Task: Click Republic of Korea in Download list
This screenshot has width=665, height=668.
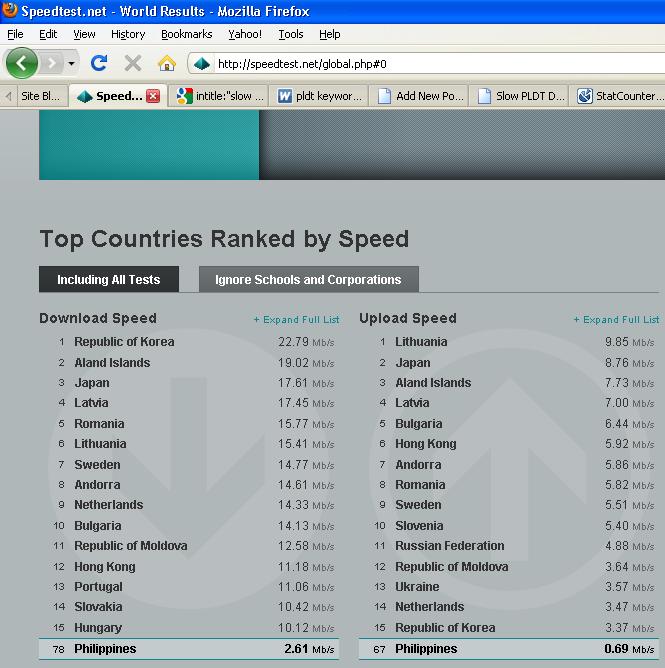Action: coord(124,342)
